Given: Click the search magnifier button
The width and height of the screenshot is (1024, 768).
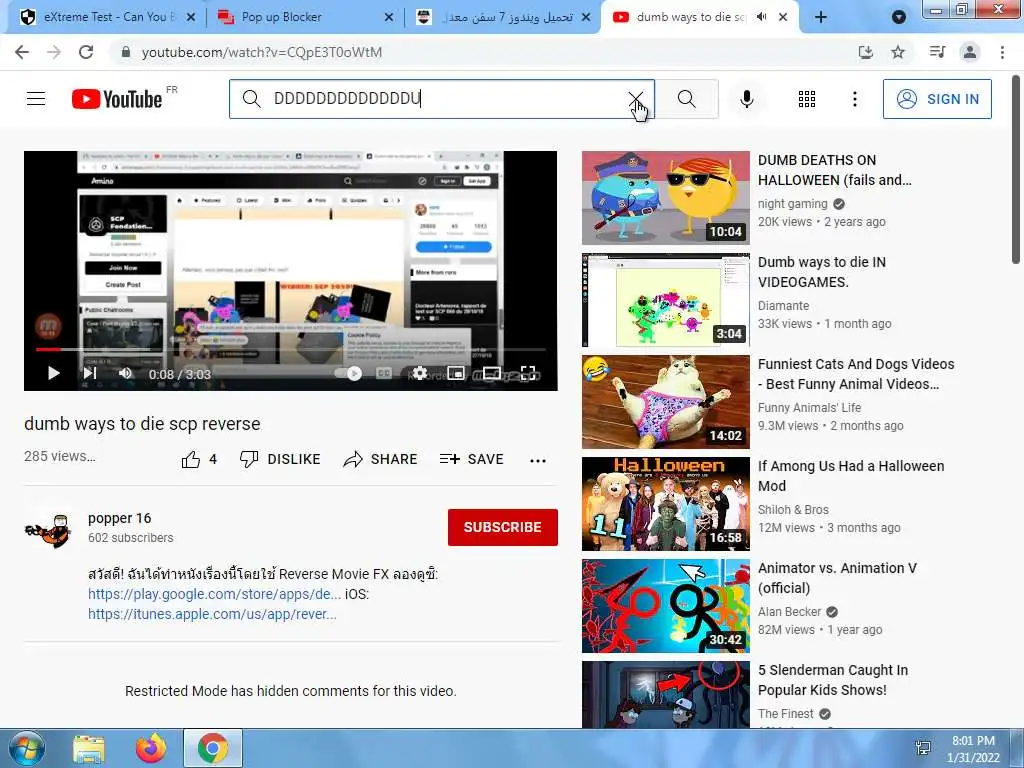Looking at the screenshot, I should click(686, 99).
